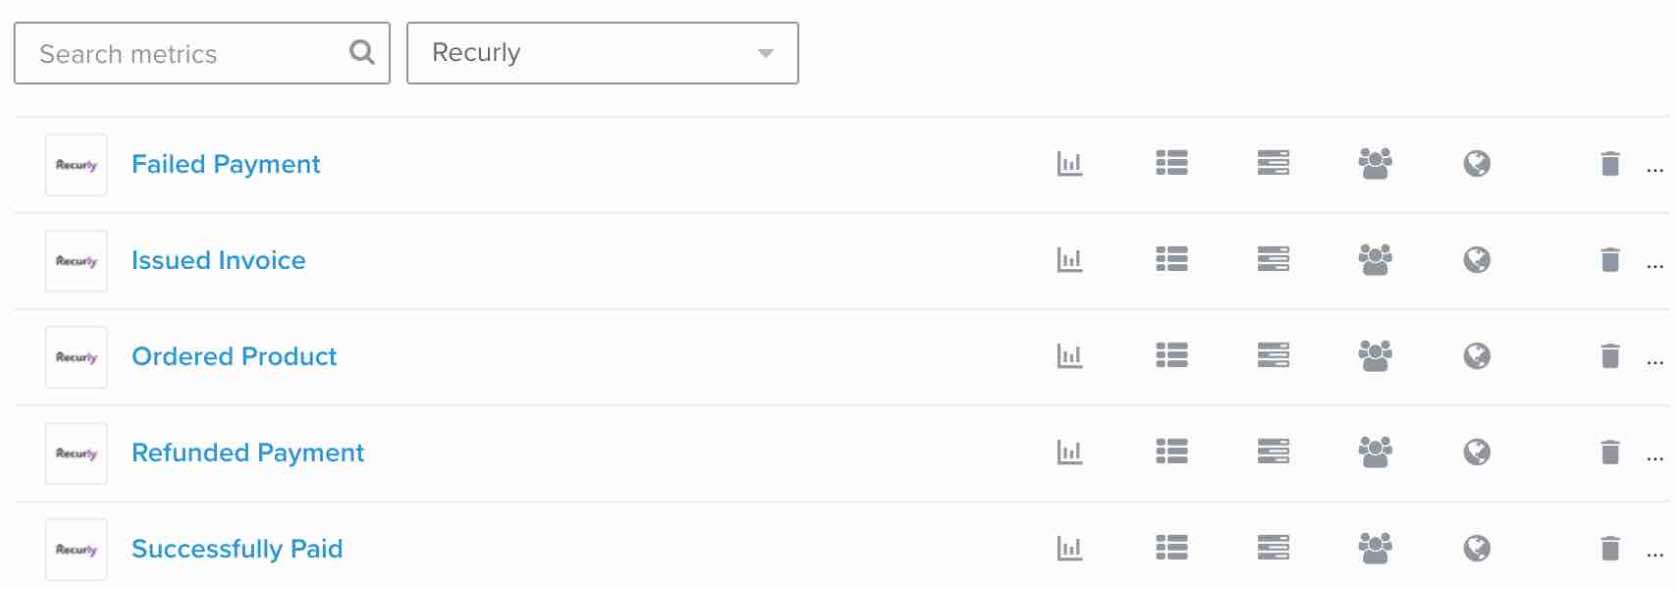
Task: Show people group for Issued Invoice
Action: pyautogui.click(x=1375, y=260)
